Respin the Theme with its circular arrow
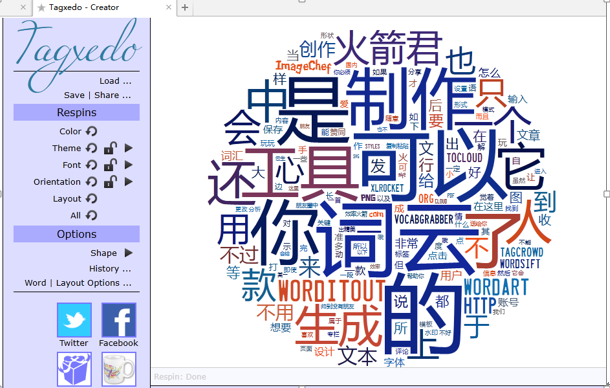 tap(91, 148)
